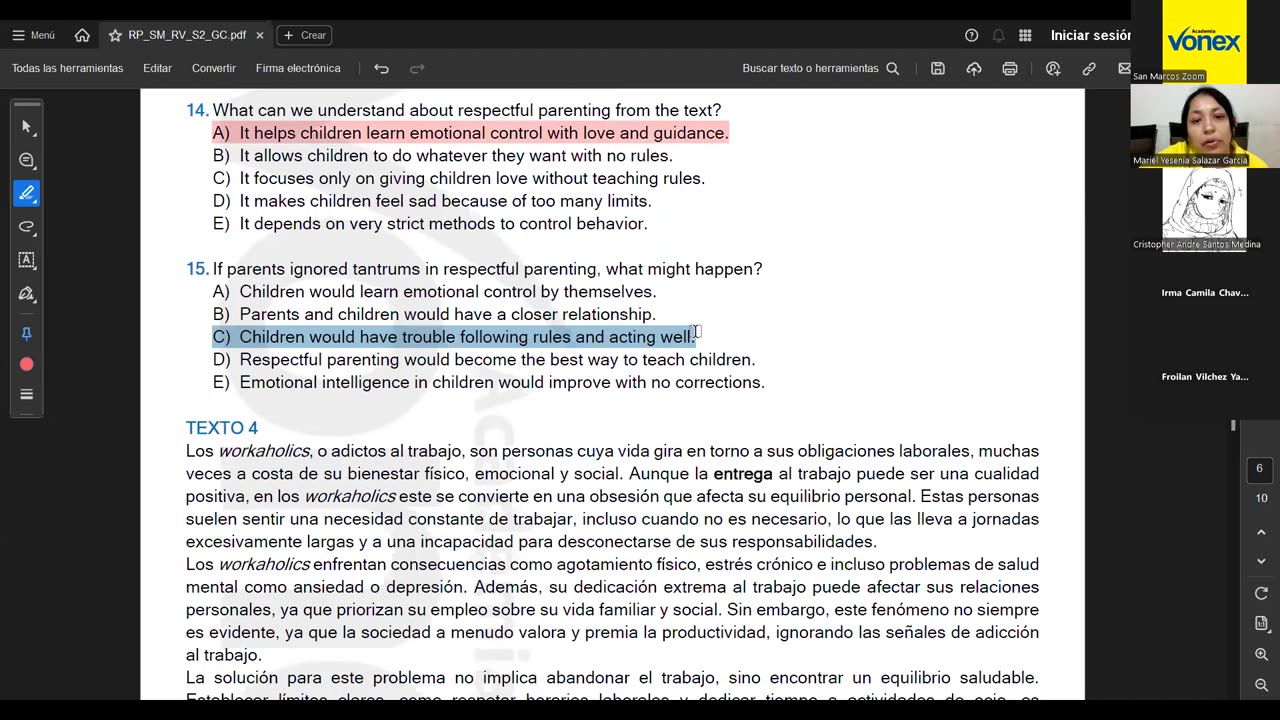
Task: Upload file to cloud icon
Action: click(974, 68)
